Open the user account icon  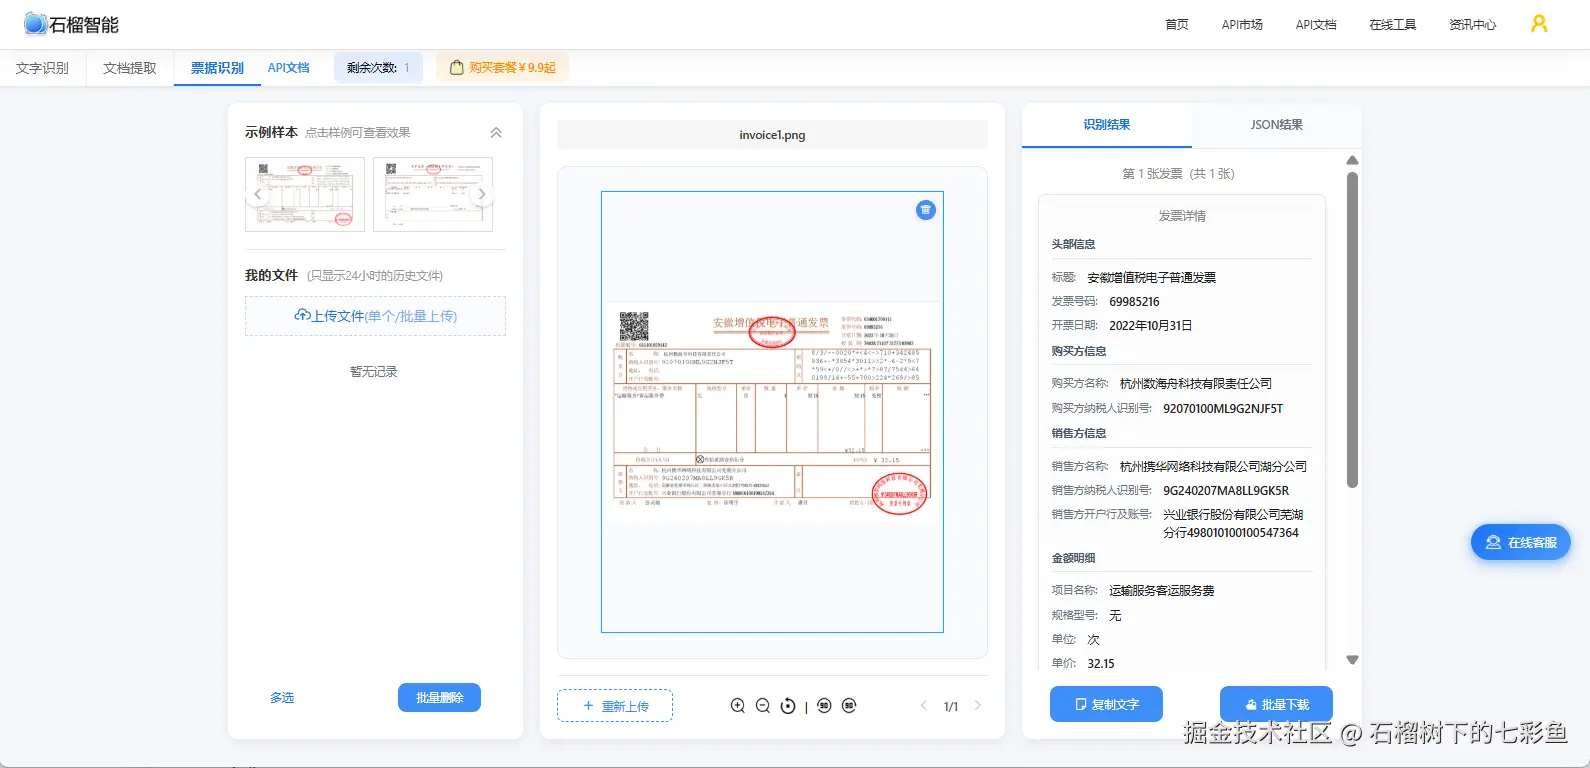pos(1539,23)
